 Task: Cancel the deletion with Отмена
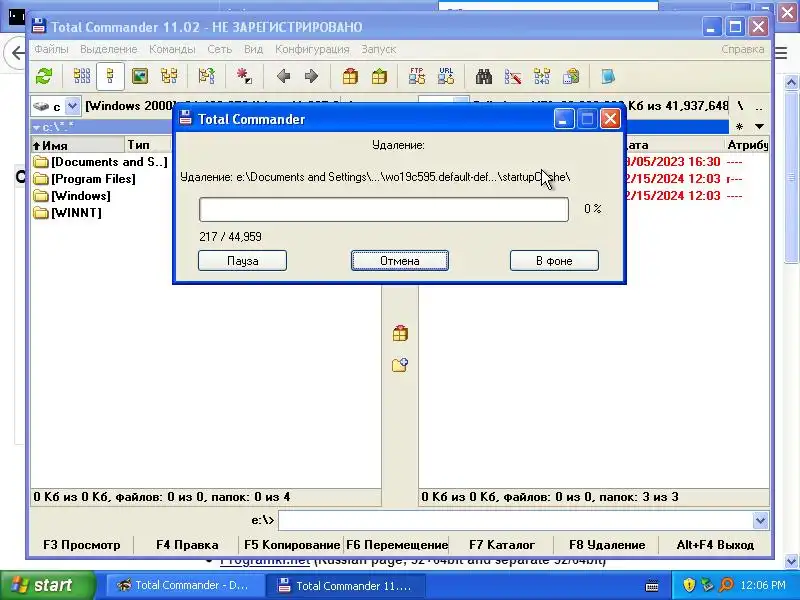point(400,261)
